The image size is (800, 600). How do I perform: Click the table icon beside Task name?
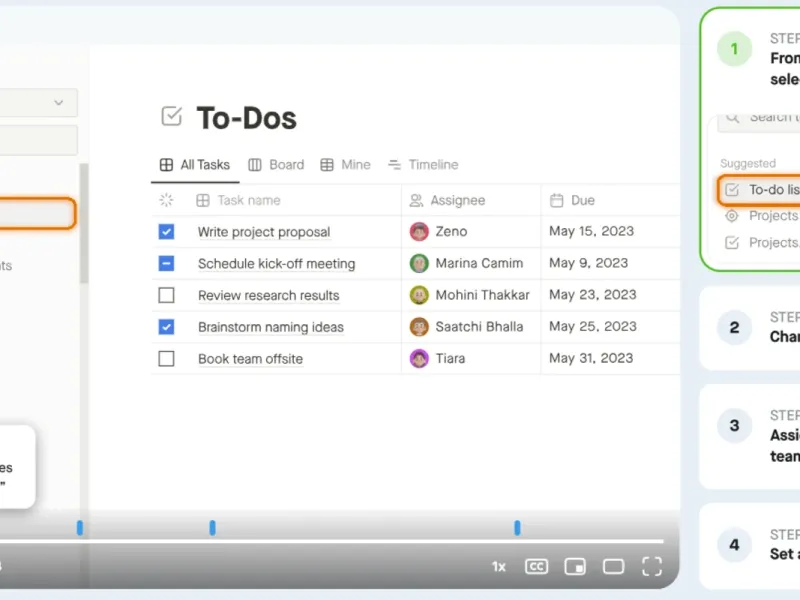(x=203, y=201)
